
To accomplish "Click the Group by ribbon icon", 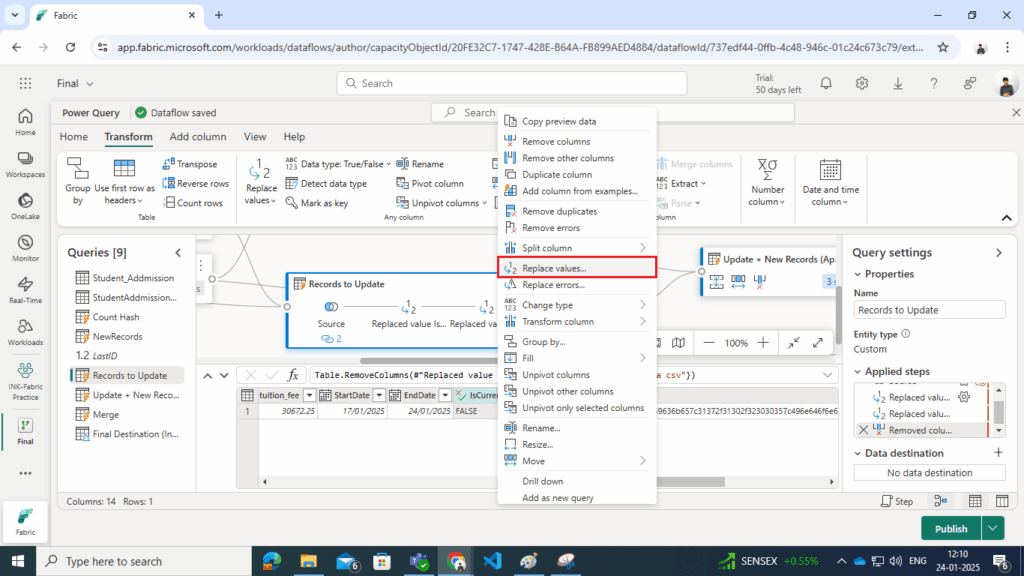I will (x=78, y=181).
